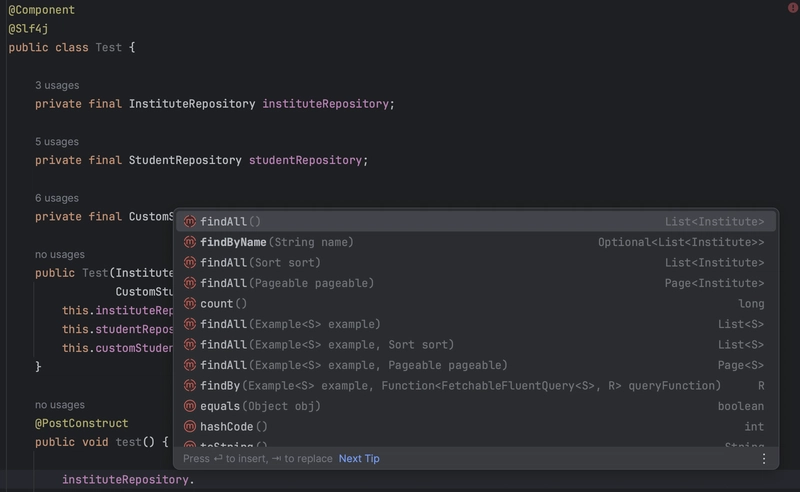Pick the findBy(Example<S> example, ...) suggestion
The height and width of the screenshot is (492, 800).
tap(476, 385)
